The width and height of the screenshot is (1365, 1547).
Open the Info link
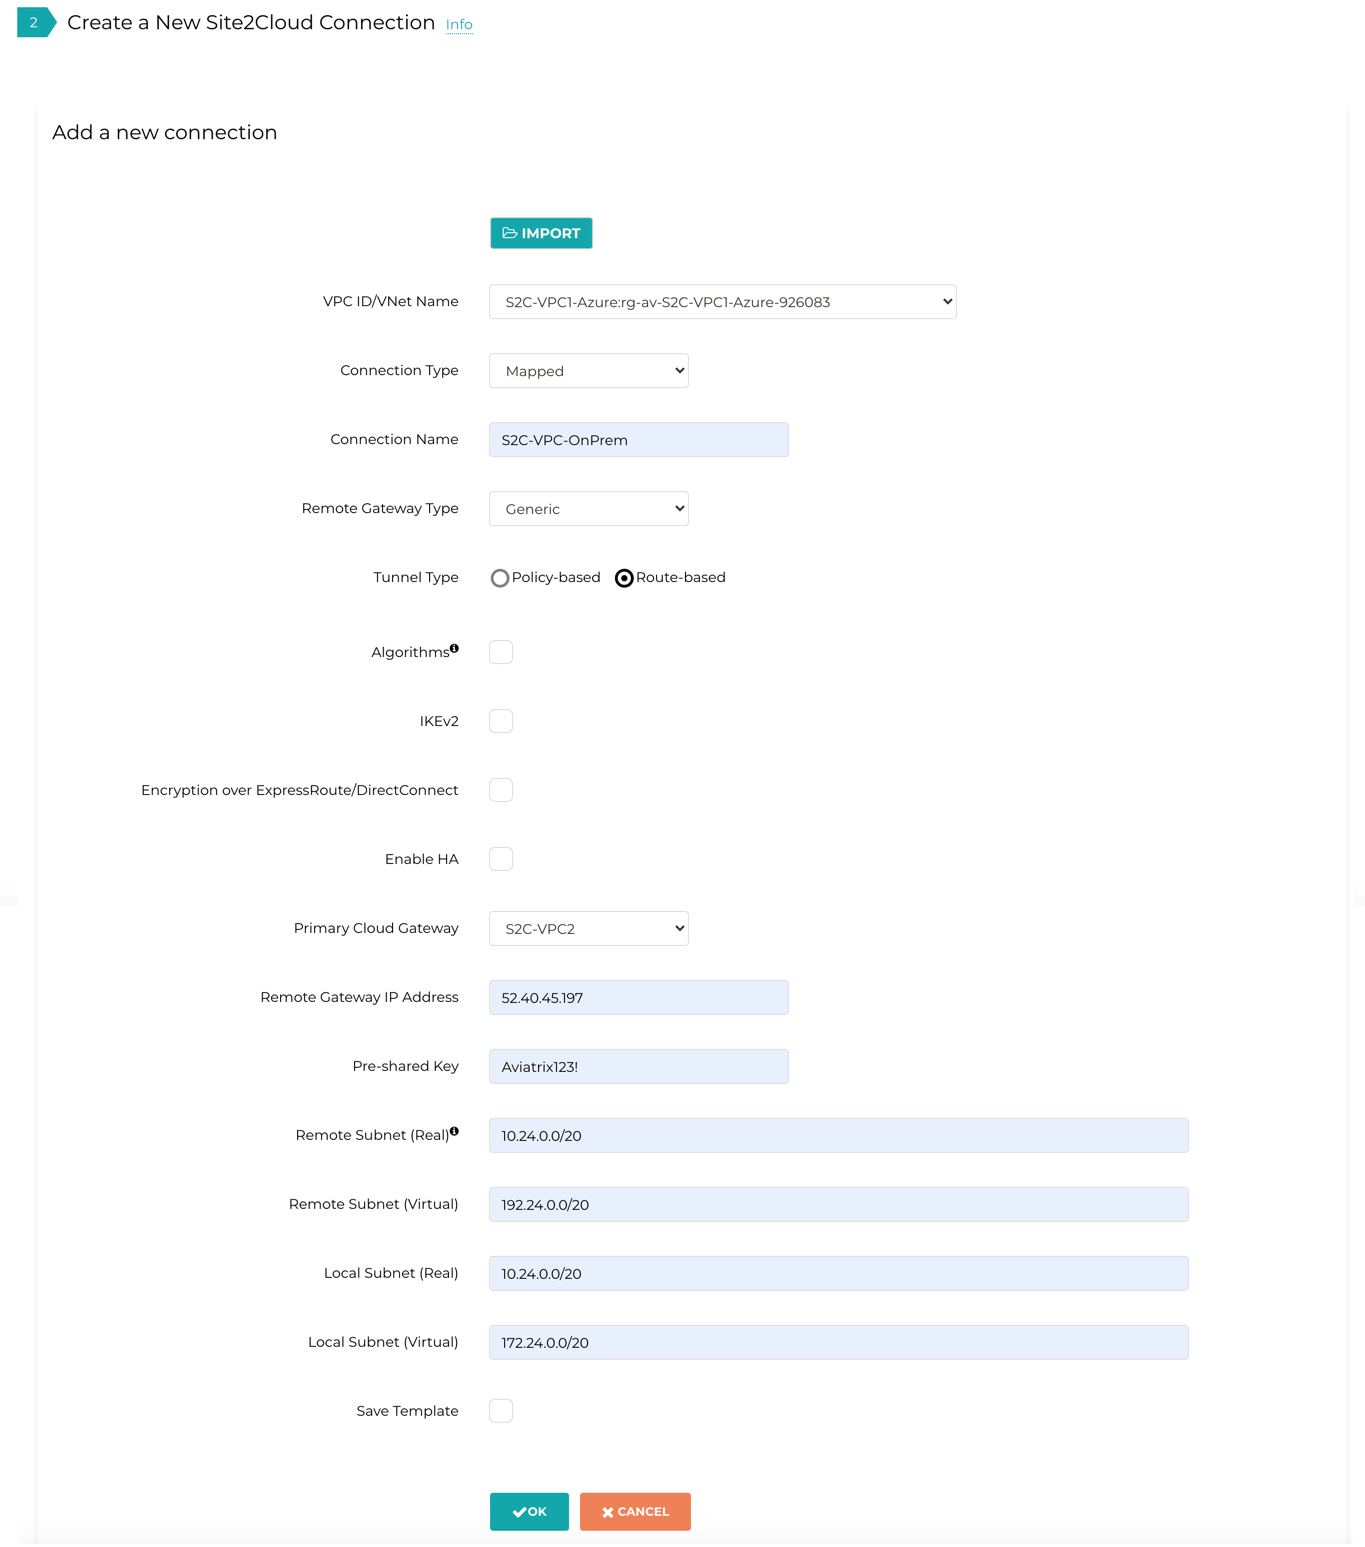tap(459, 25)
